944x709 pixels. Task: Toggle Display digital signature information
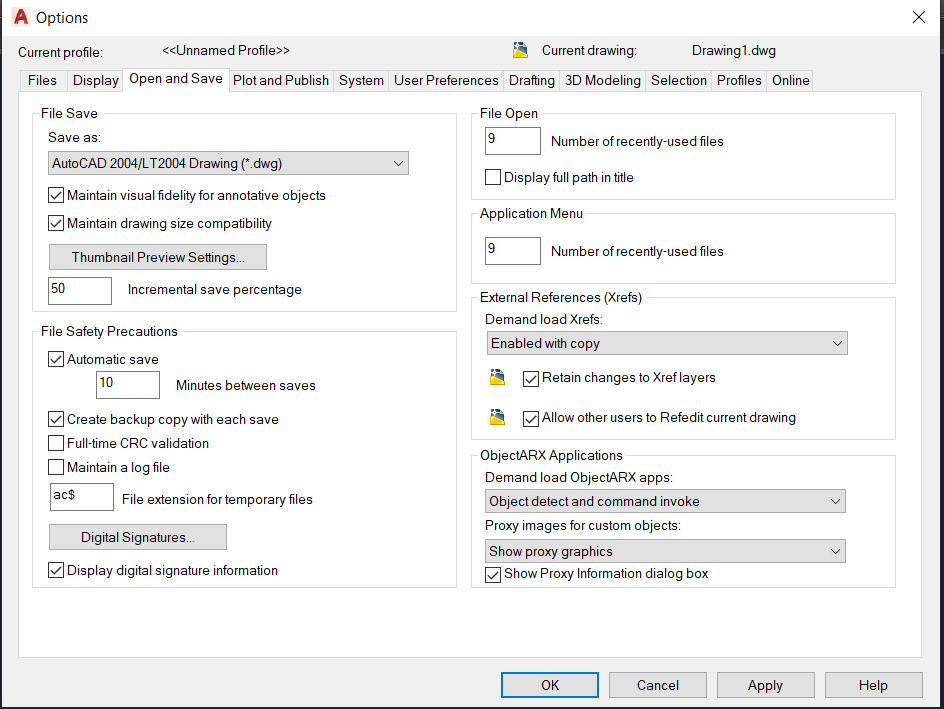point(56,570)
